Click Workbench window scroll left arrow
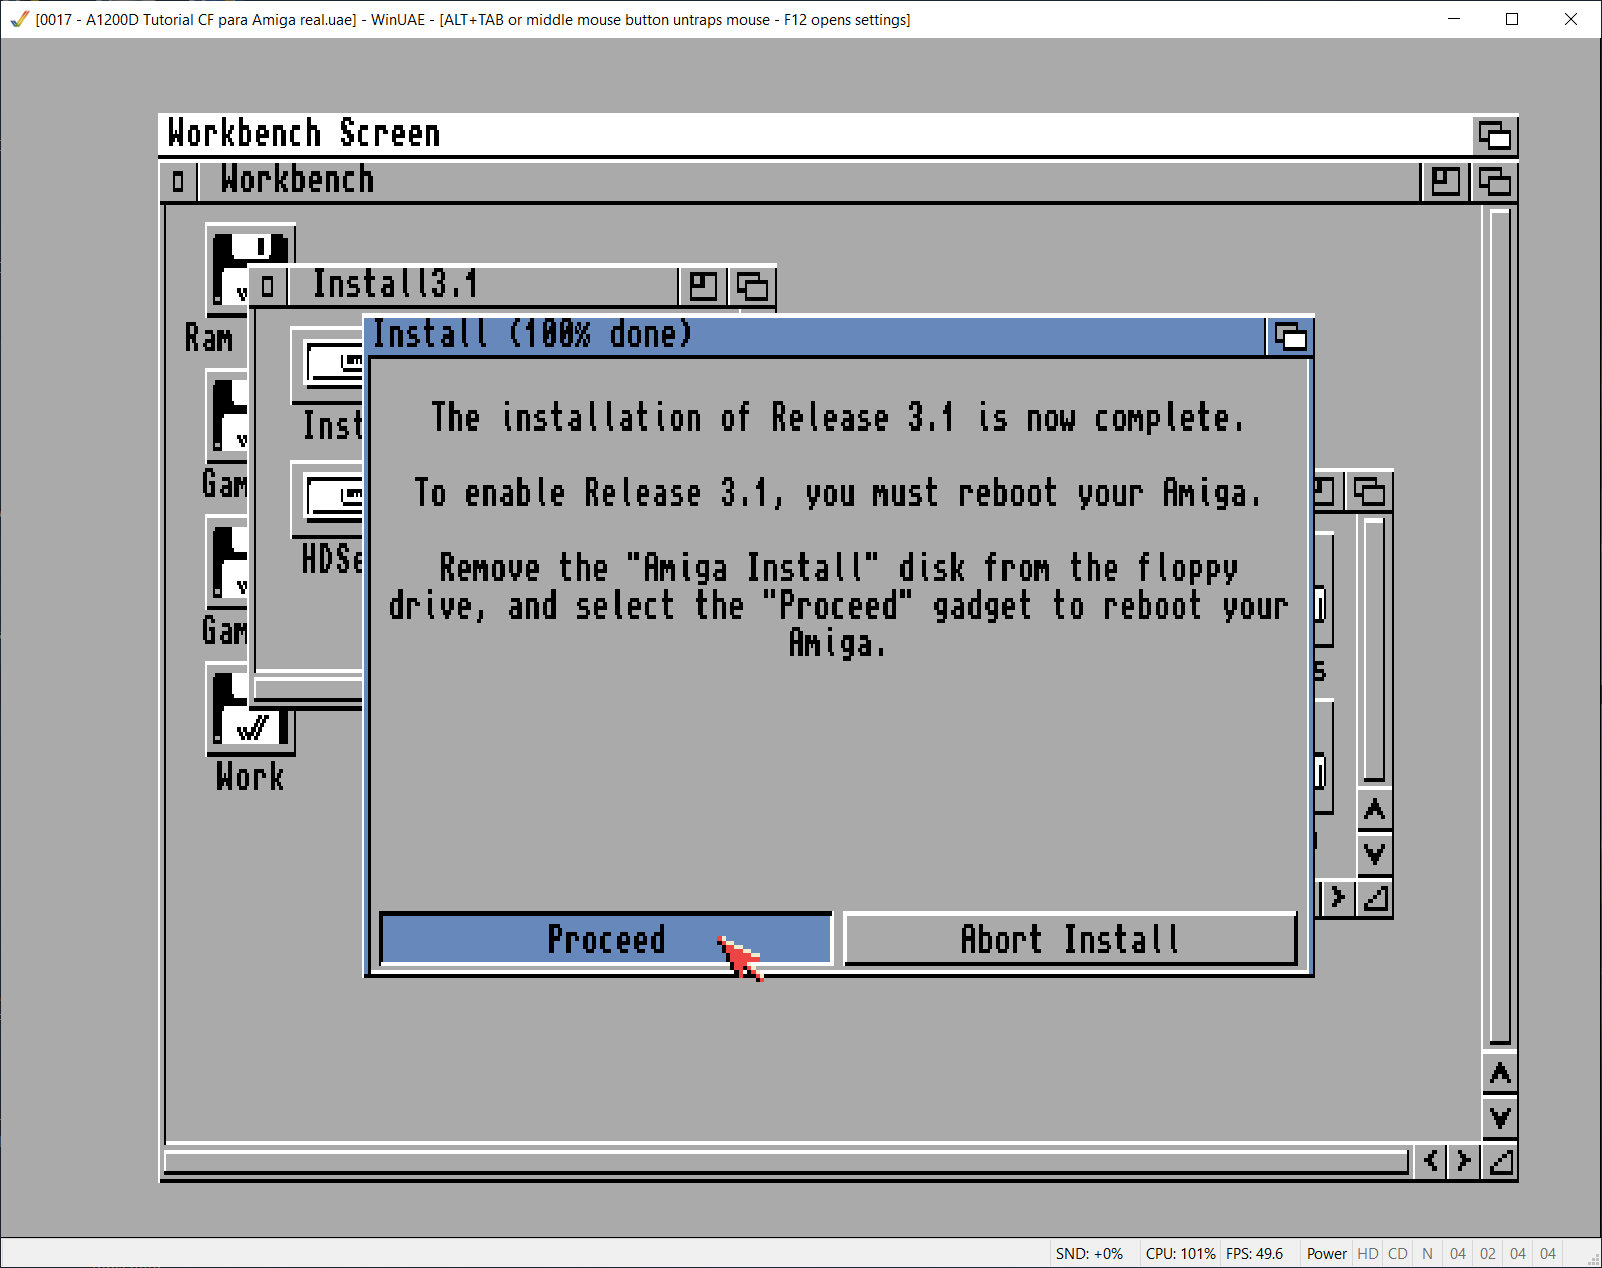Viewport: 1602px width, 1268px height. (x=1431, y=1160)
